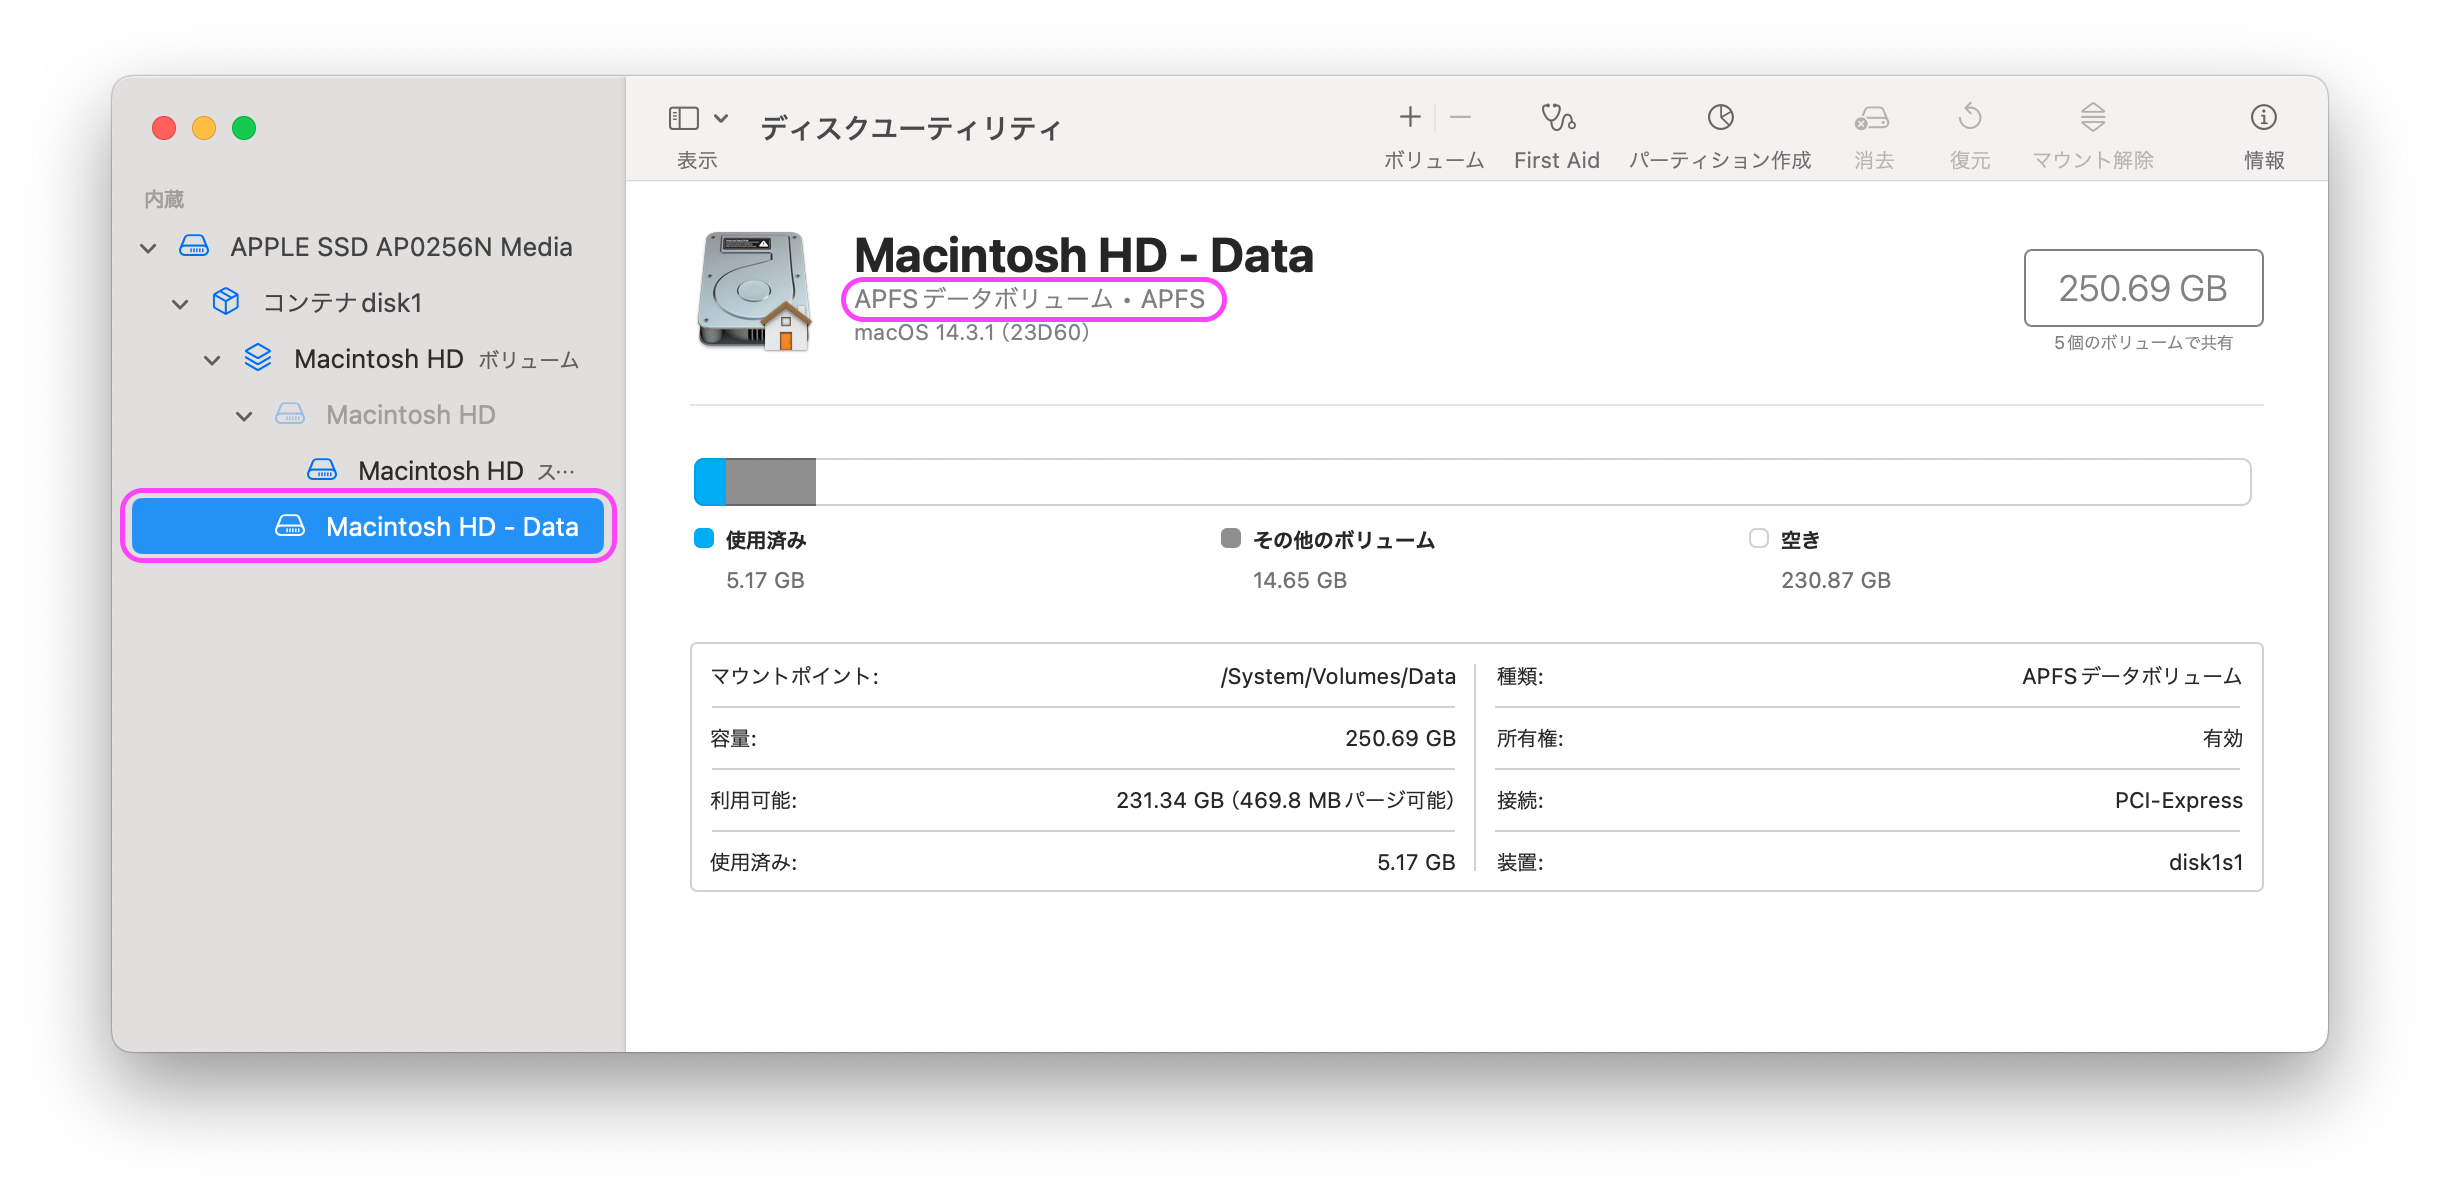Screen dimensions: 2440x1200
Task: Click the minus icon to remove a volume
Action: [x=1461, y=118]
